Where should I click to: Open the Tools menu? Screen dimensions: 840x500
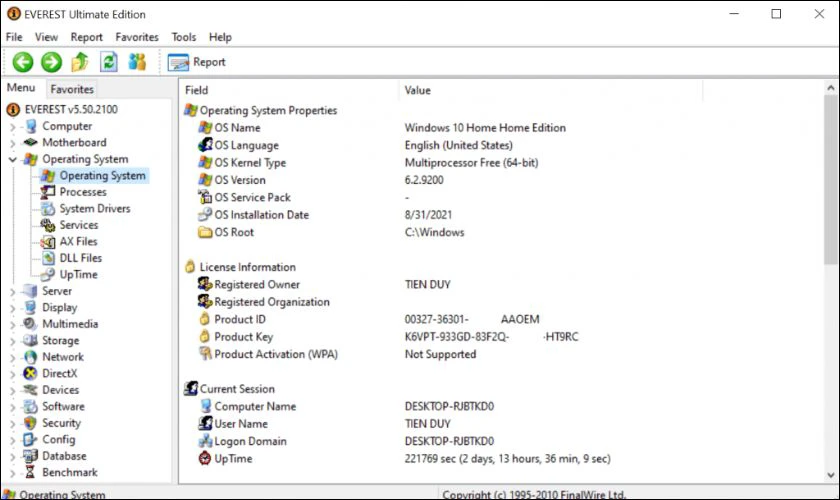(183, 37)
